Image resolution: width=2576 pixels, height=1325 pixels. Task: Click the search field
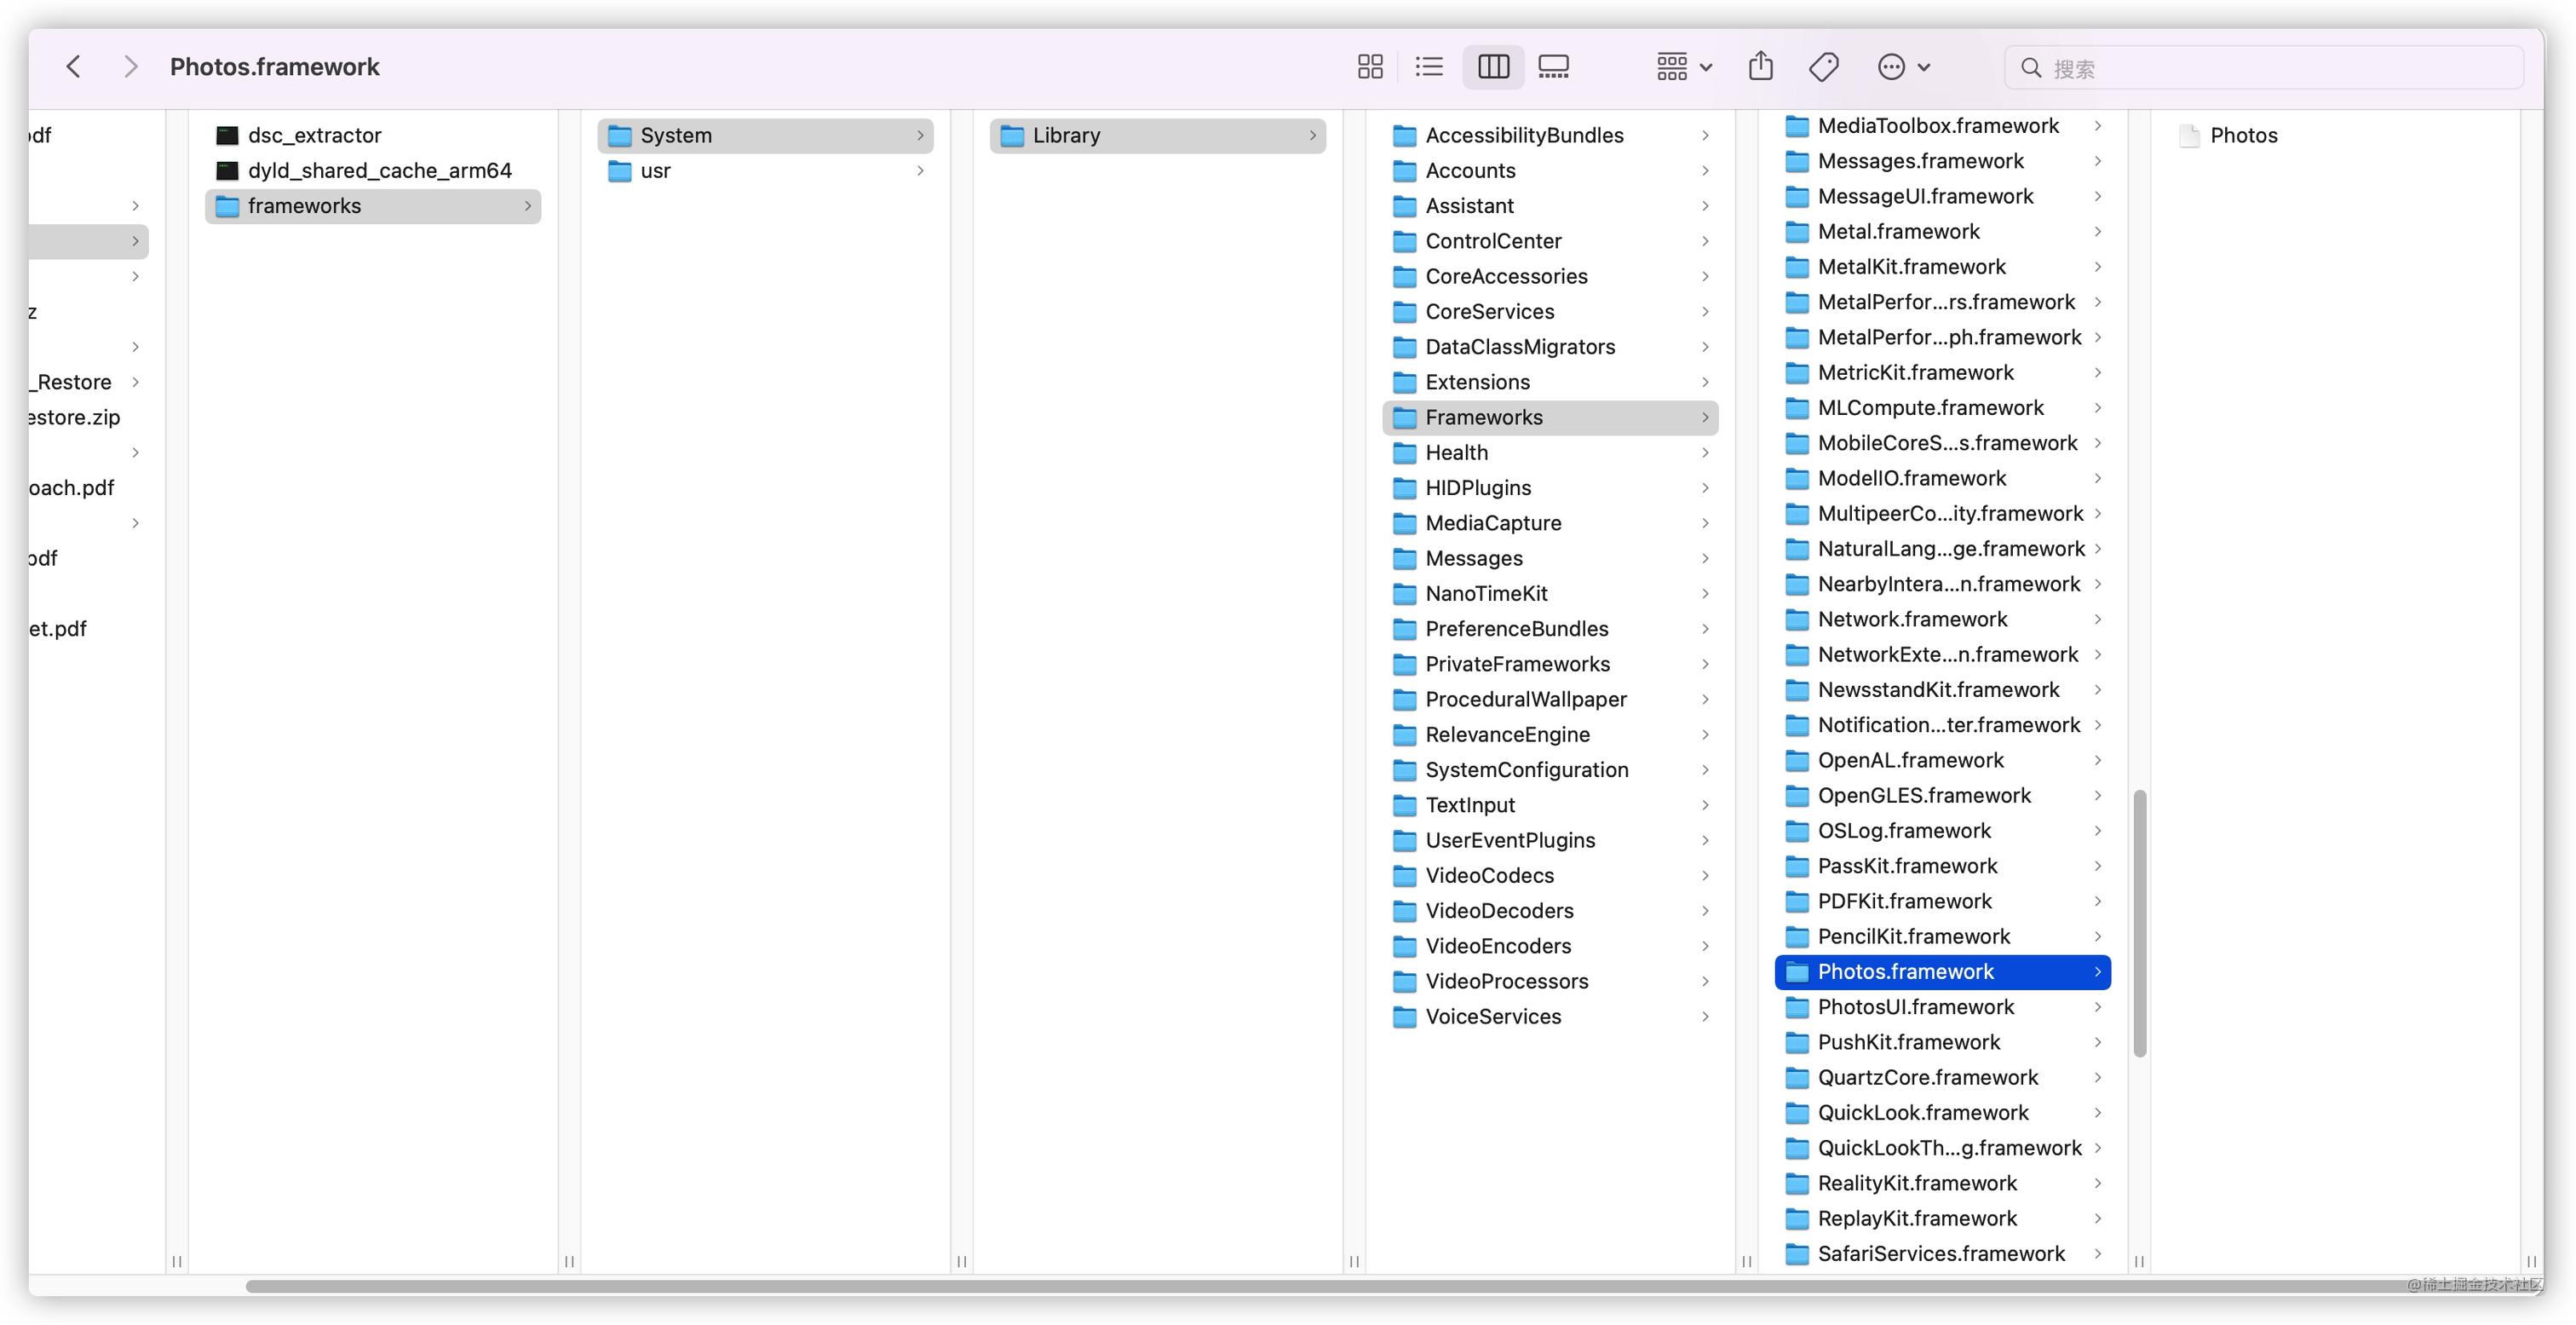(x=2264, y=67)
